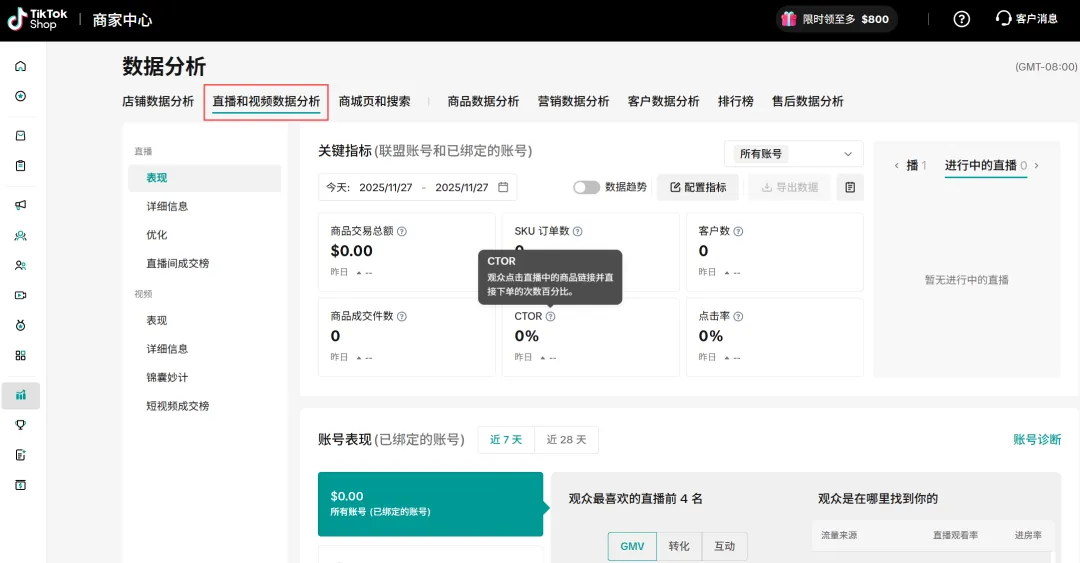1080x563 pixels.
Task: Click the trophy icon in left sidebar
Action: coord(20,425)
